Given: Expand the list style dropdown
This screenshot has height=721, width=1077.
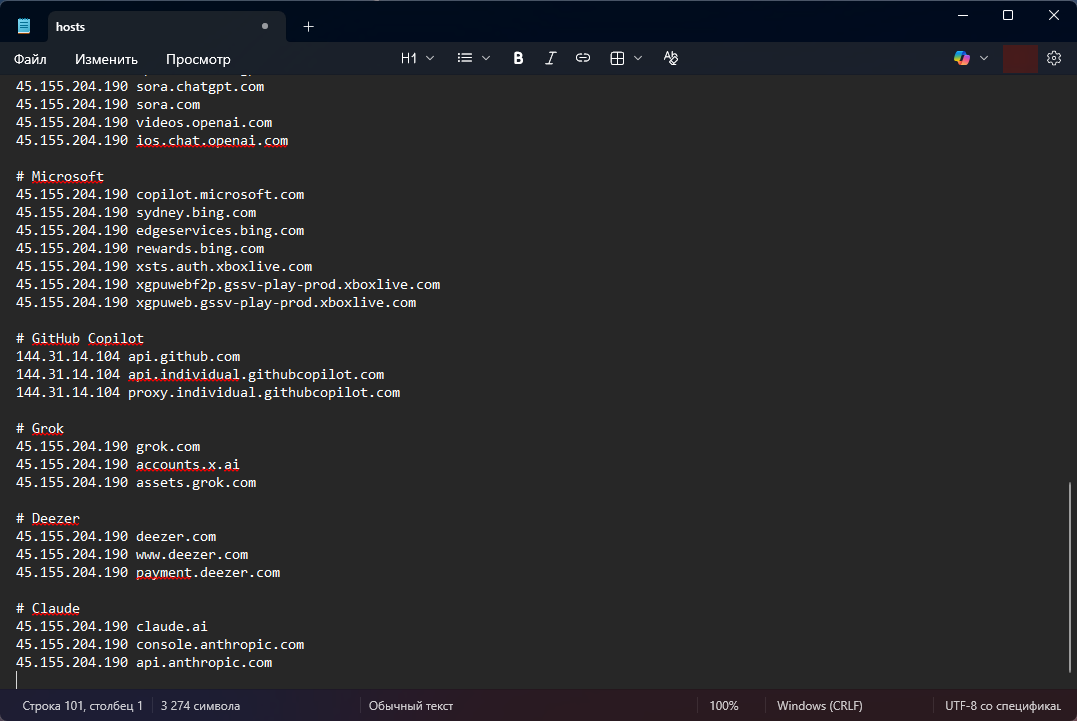Looking at the screenshot, I should click(473, 59).
